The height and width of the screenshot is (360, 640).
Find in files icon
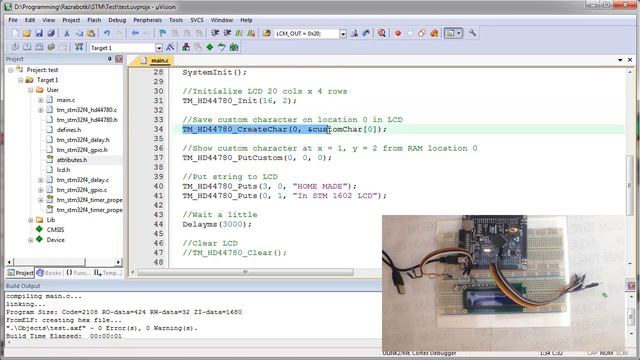click(267, 33)
